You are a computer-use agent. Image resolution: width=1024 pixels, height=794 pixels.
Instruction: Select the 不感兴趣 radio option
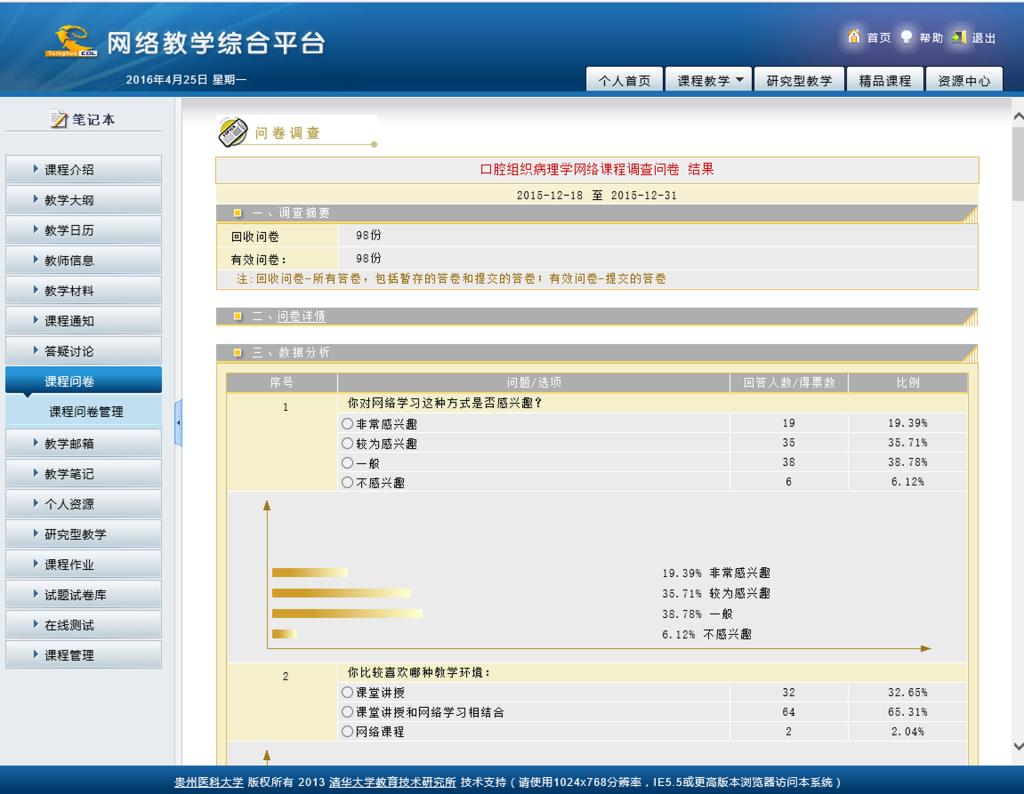(x=347, y=483)
